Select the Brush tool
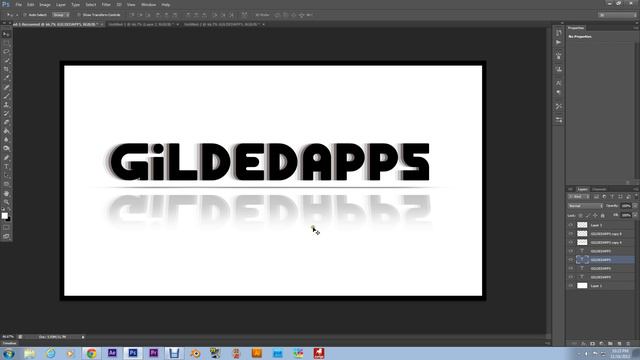640x360 pixels. coord(6,96)
